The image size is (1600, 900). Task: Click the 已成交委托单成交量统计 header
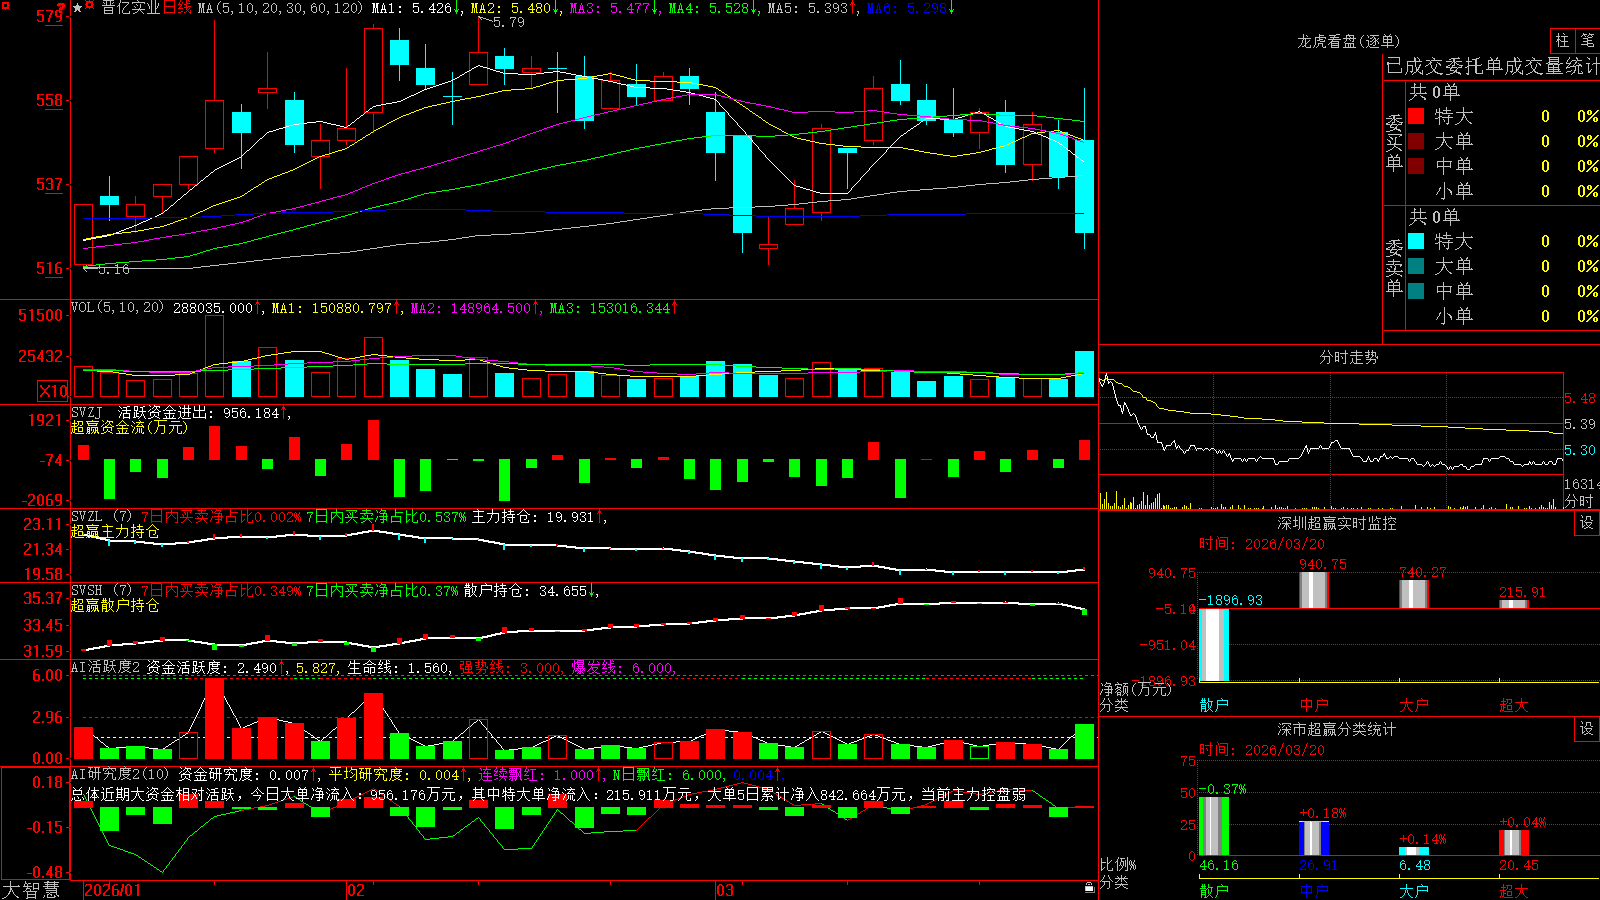(1492, 66)
